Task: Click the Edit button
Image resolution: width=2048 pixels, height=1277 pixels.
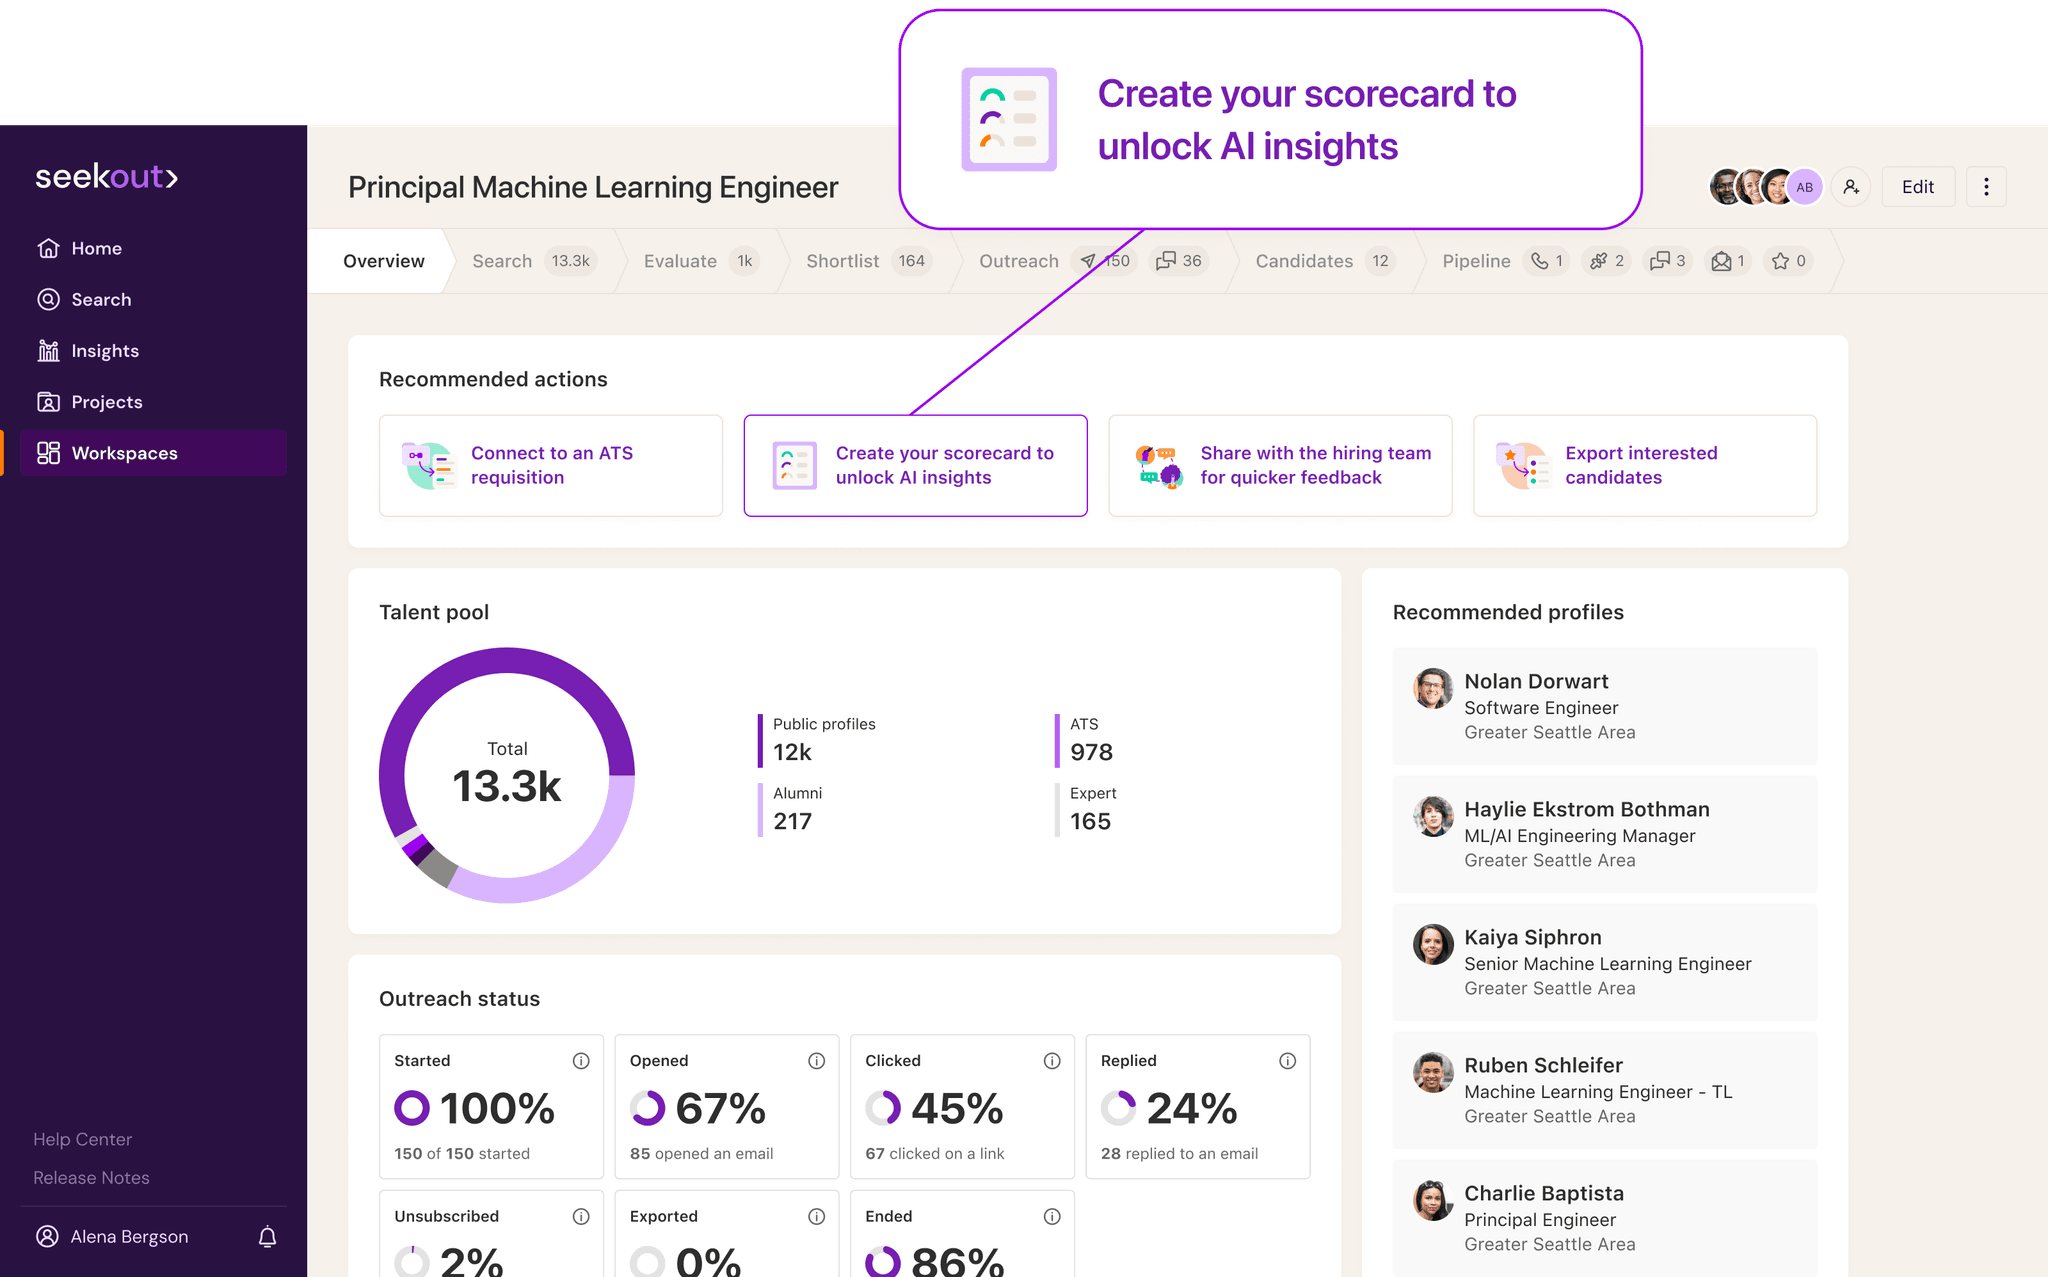Action: [x=1917, y=186]
